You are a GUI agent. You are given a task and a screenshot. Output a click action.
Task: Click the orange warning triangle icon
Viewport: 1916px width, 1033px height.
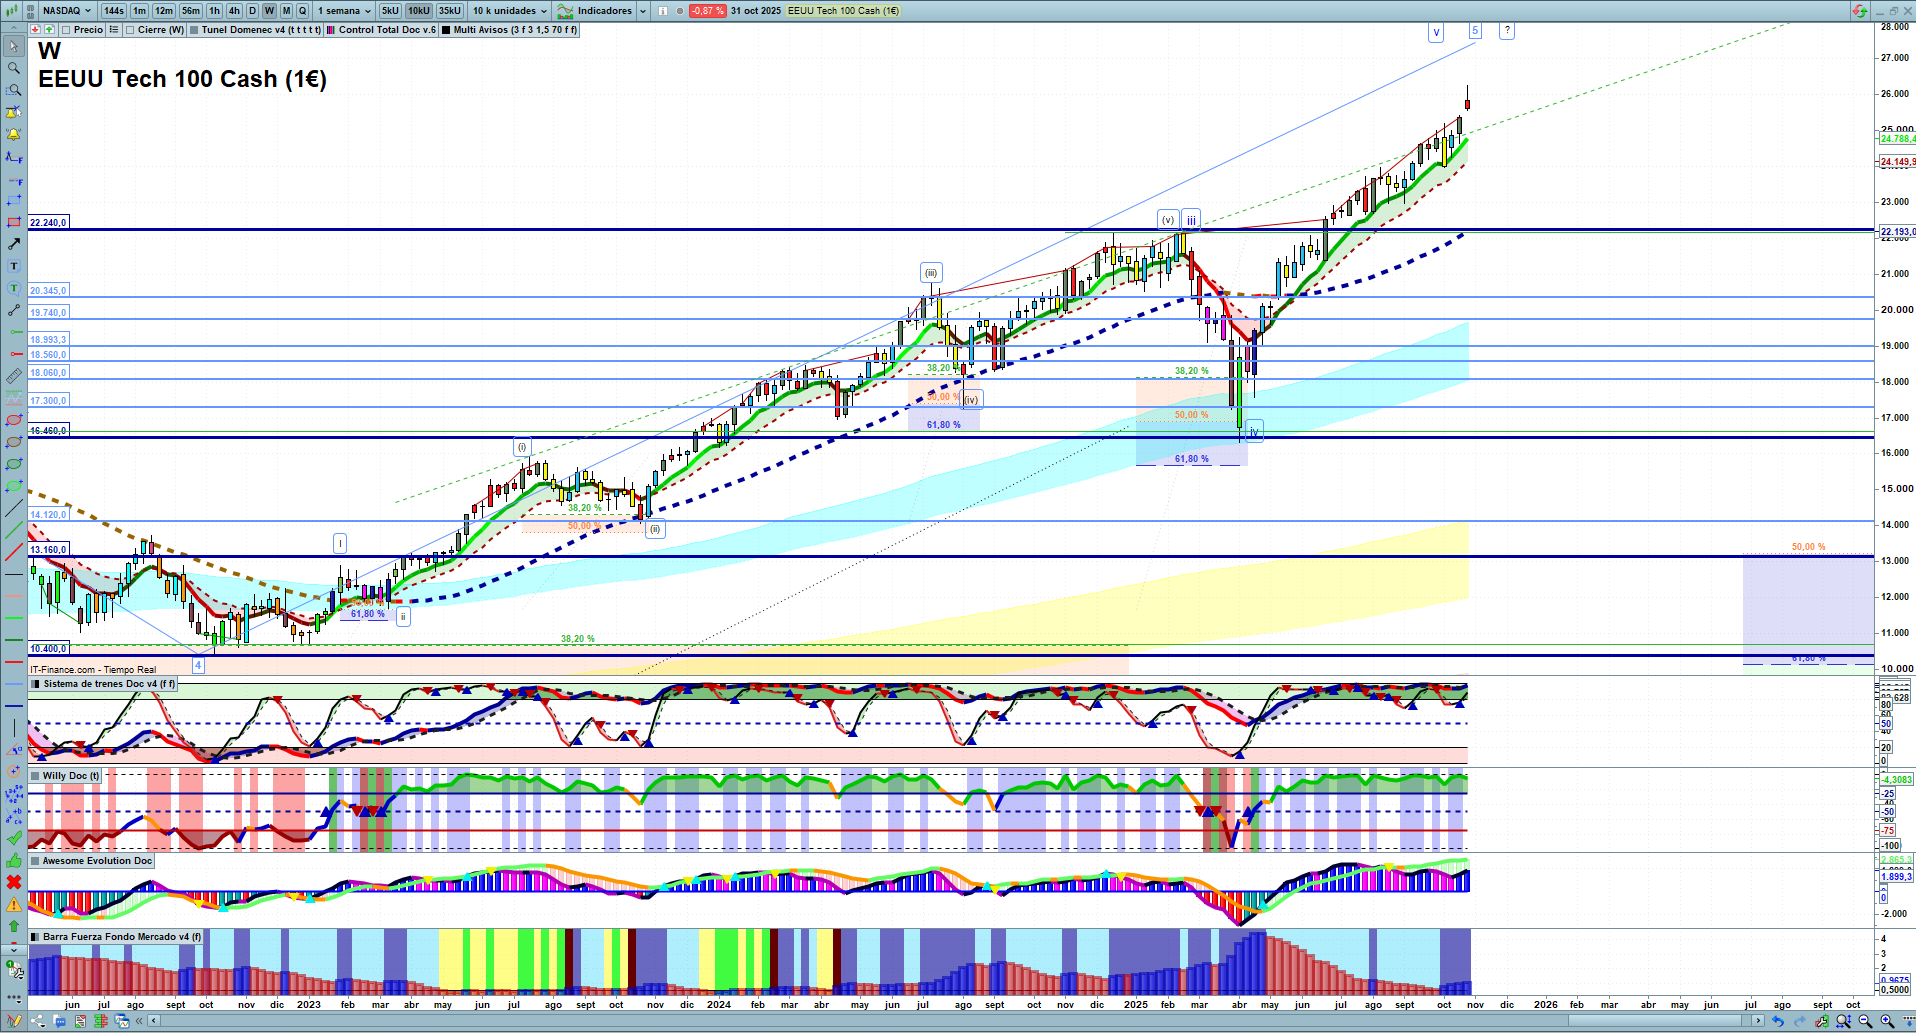14,904
